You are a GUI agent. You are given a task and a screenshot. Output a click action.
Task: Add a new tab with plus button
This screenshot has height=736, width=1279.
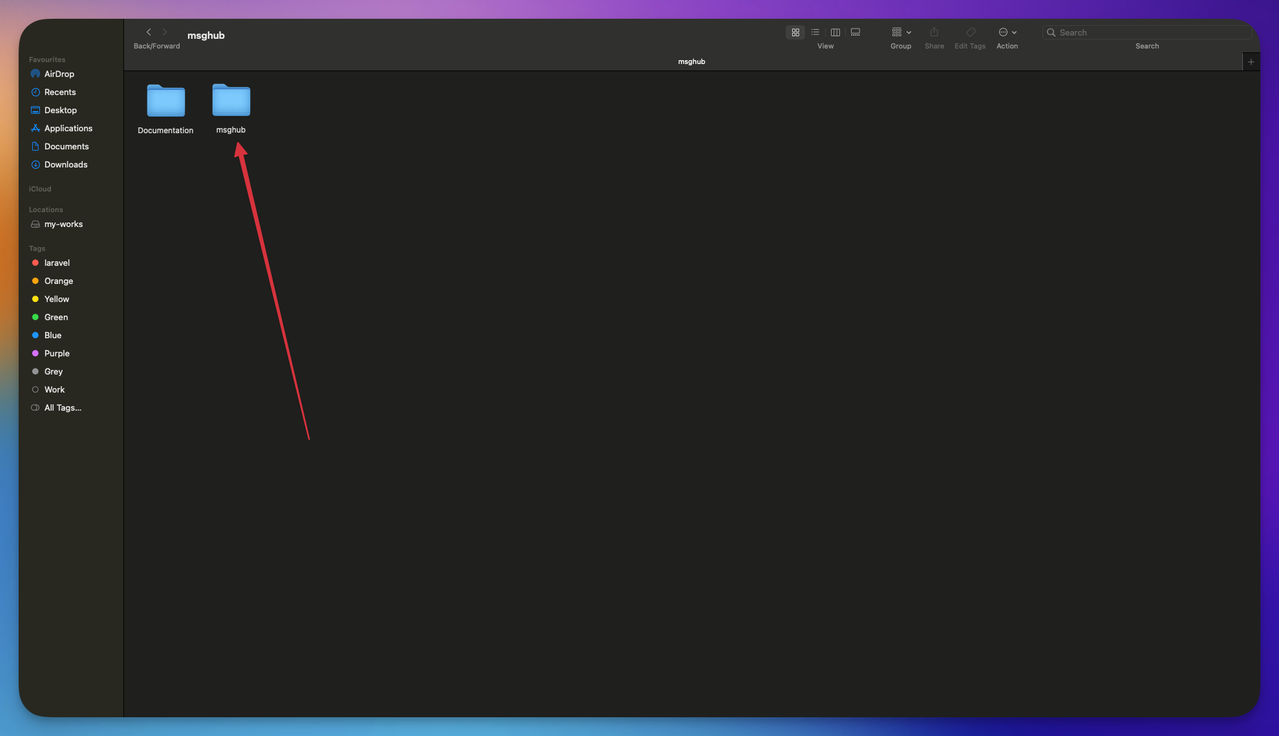(x=1251, y=62)
